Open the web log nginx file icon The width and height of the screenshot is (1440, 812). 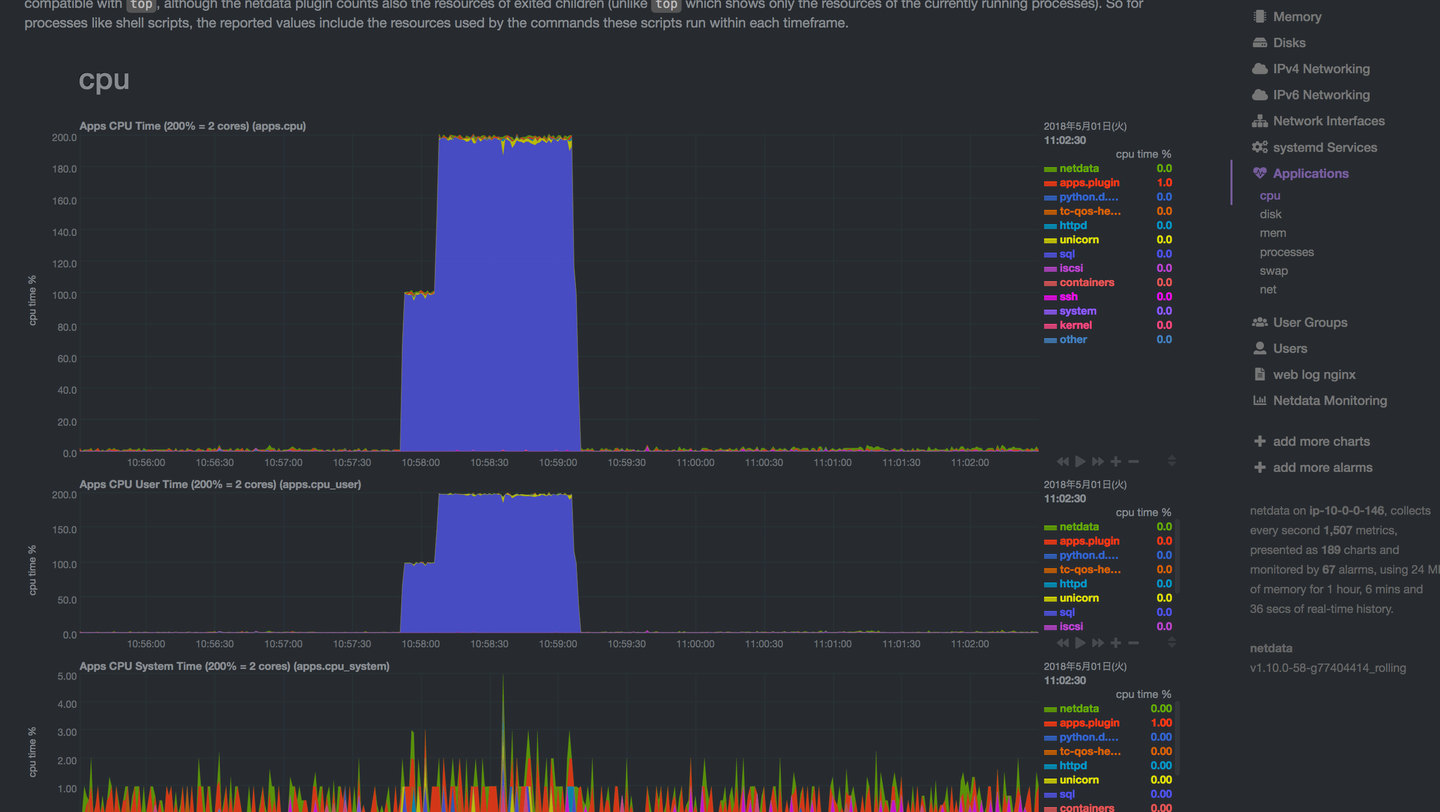pyautogui.click(x=1259, y=374)
